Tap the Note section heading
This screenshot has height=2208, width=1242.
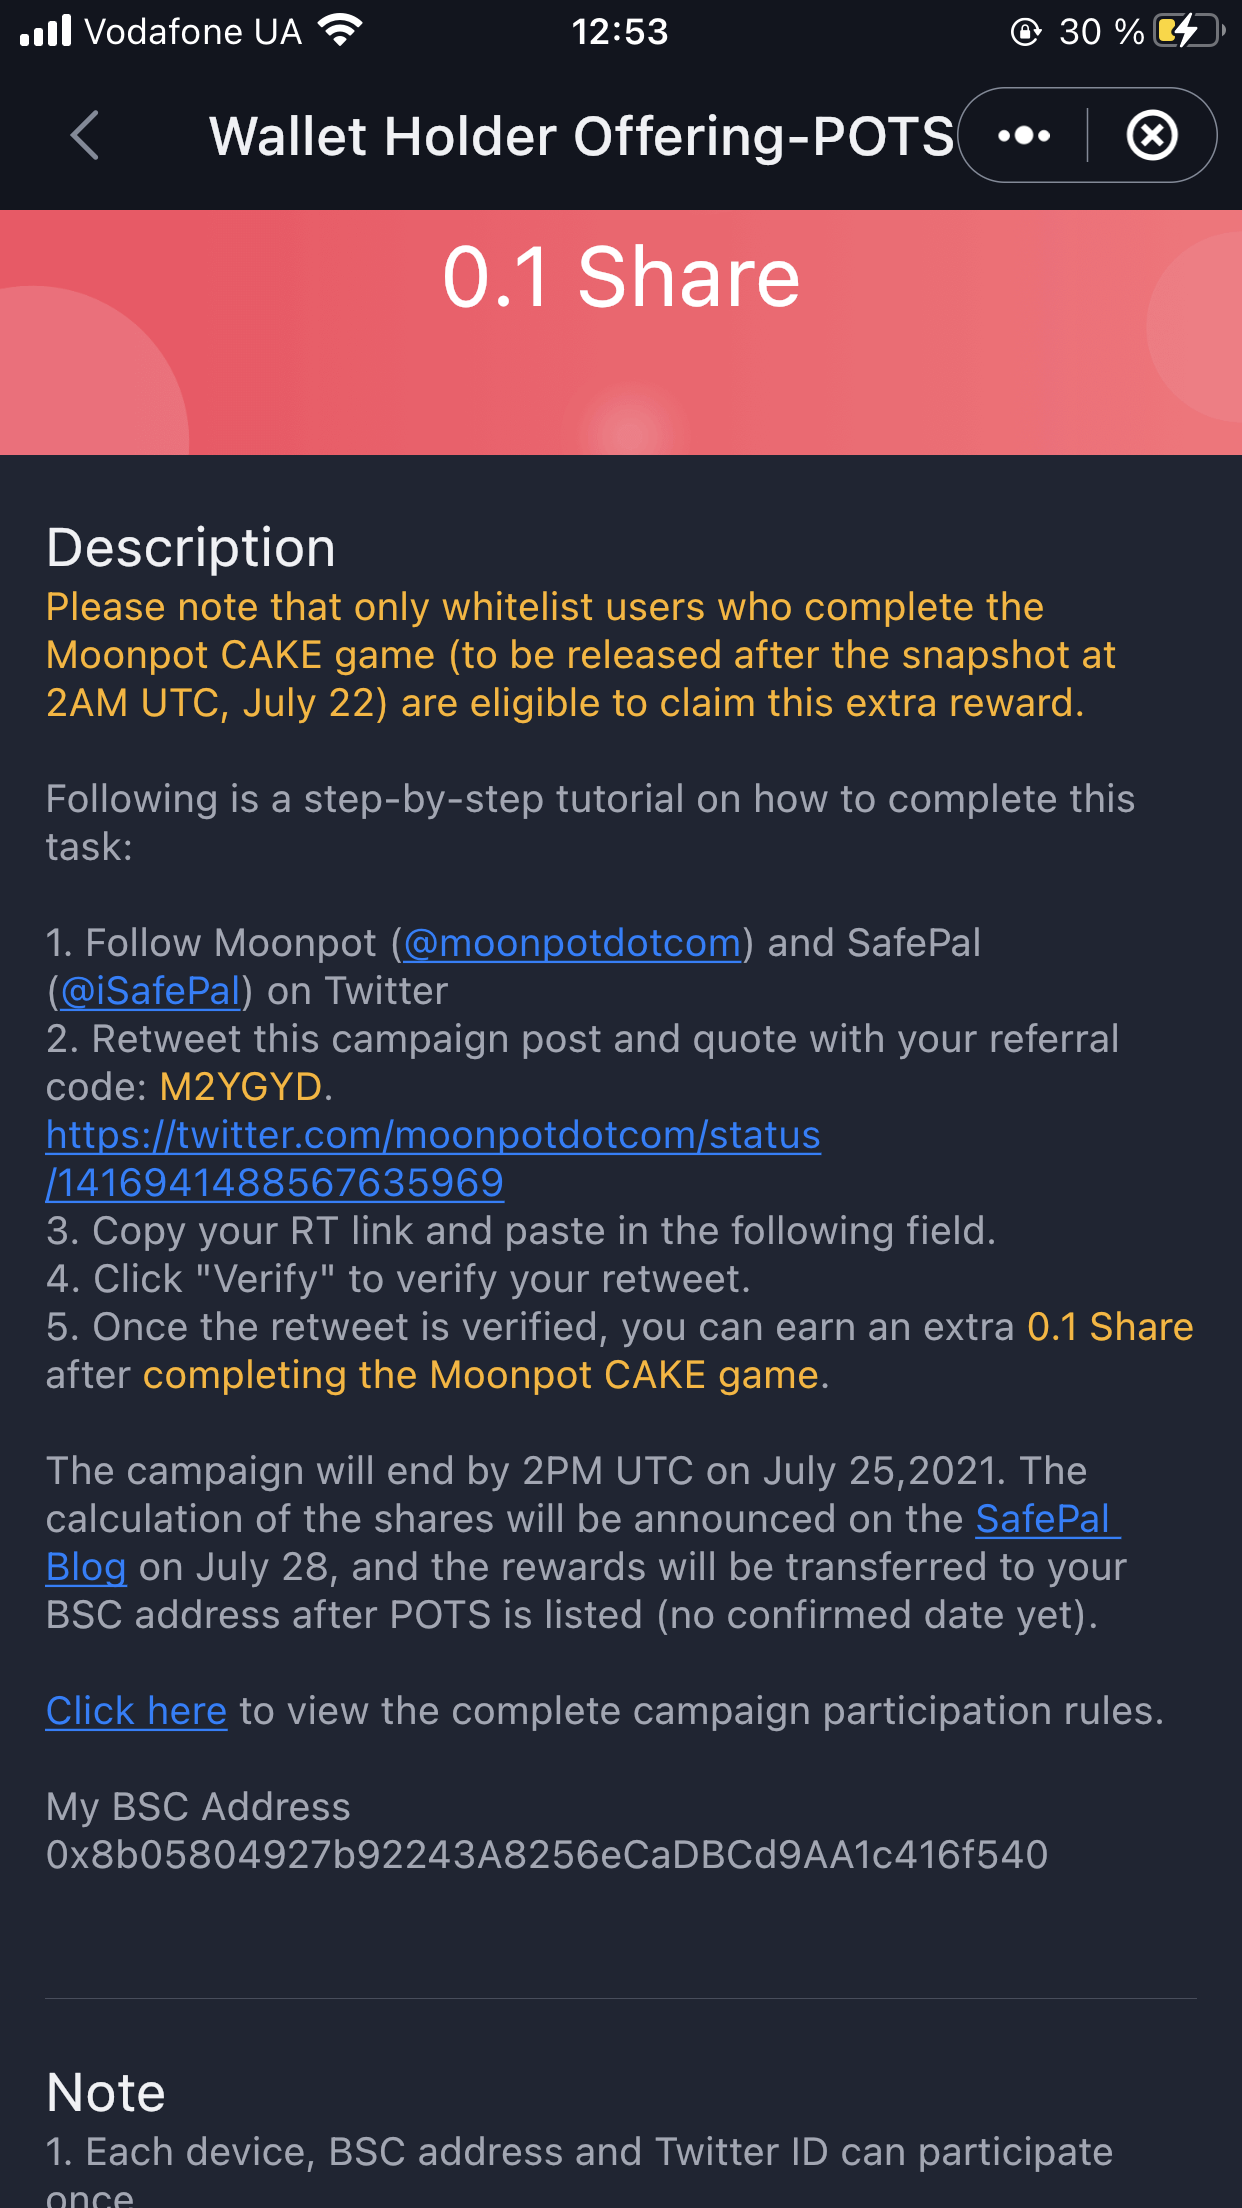pyautogui.click(x=106, y=2092)
